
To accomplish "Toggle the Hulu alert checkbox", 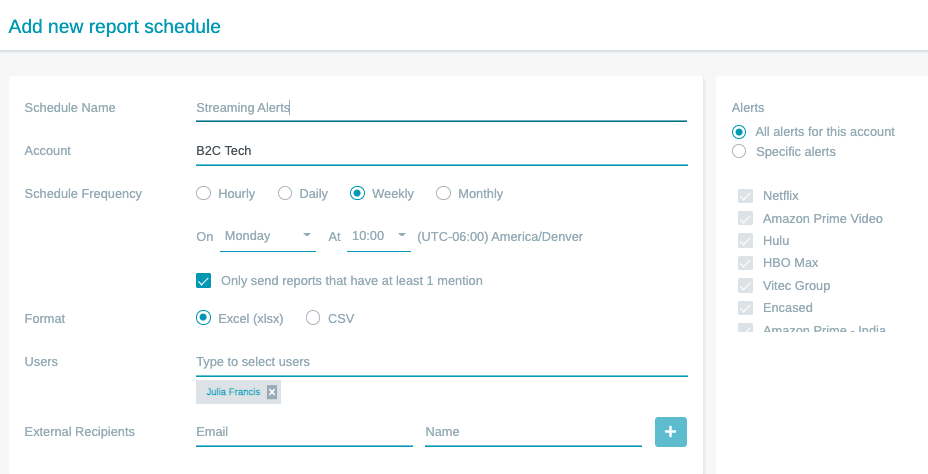I will click(x=745, y=241).
